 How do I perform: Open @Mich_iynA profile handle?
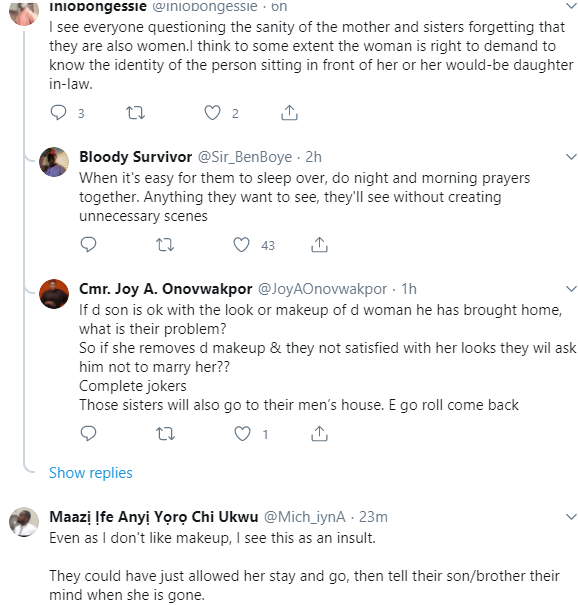(x=304, y=517)
